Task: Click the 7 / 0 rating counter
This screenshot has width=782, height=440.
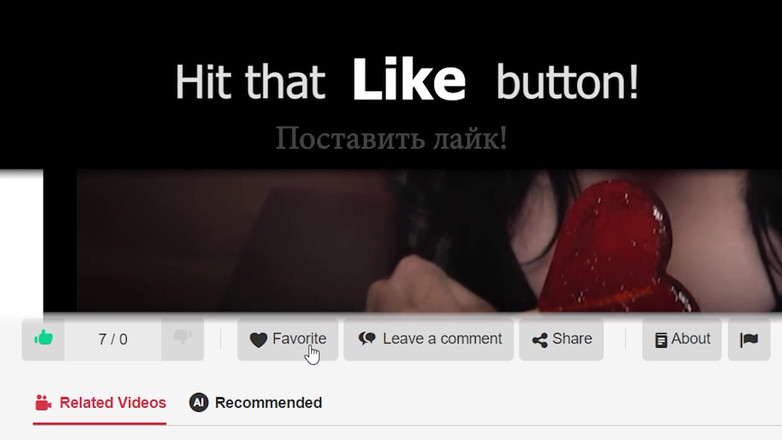Action: click(113, 339)
